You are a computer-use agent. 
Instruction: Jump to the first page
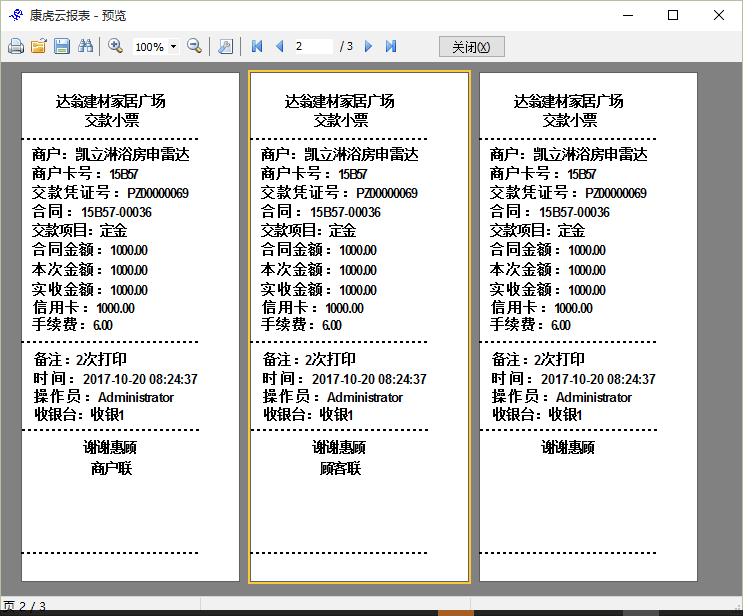(257, 47)
